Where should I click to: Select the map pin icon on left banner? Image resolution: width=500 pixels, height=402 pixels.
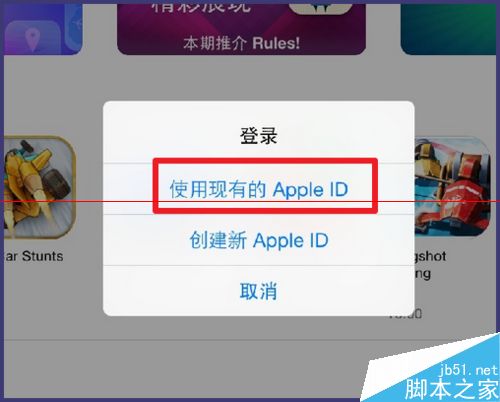[32, 40]
